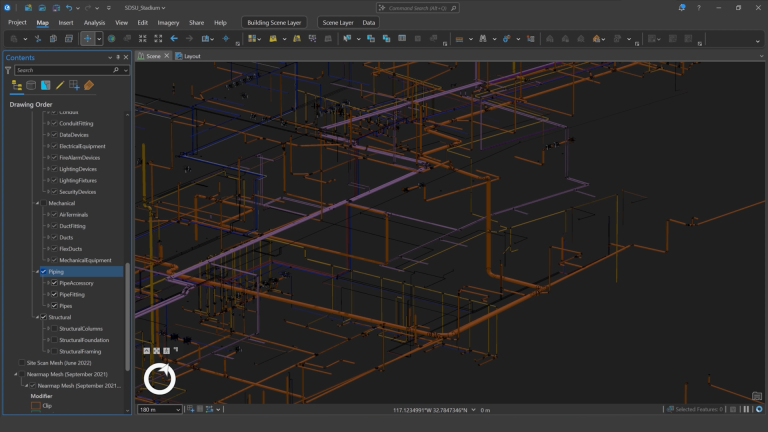Viewport: 768px width, 432px height.
Task: Open the Analysis ribbon tab
Action: pos(94,23)
